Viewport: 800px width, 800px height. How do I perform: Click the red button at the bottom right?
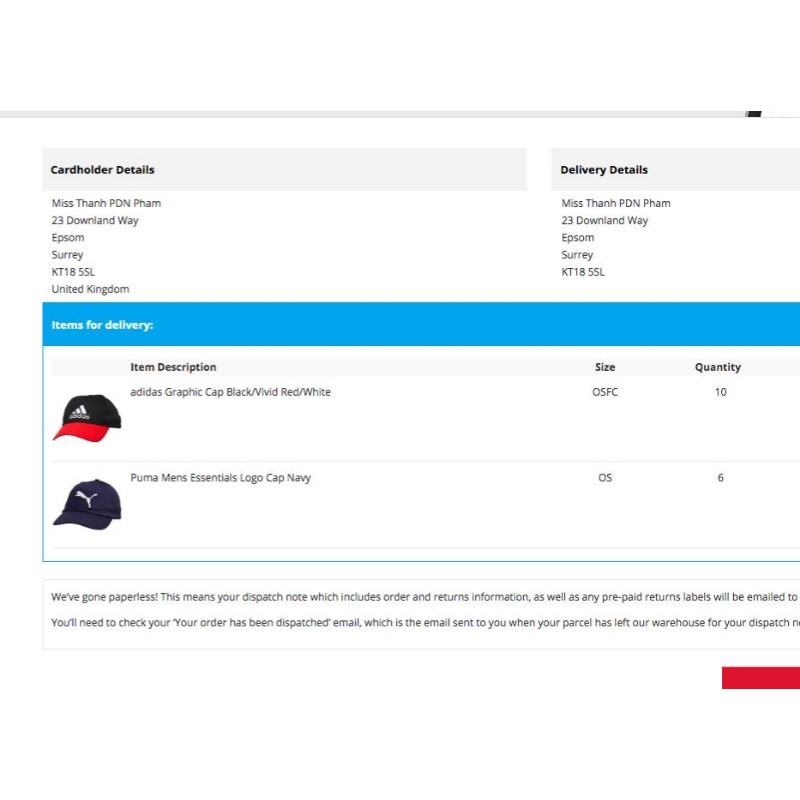[761, 678]
